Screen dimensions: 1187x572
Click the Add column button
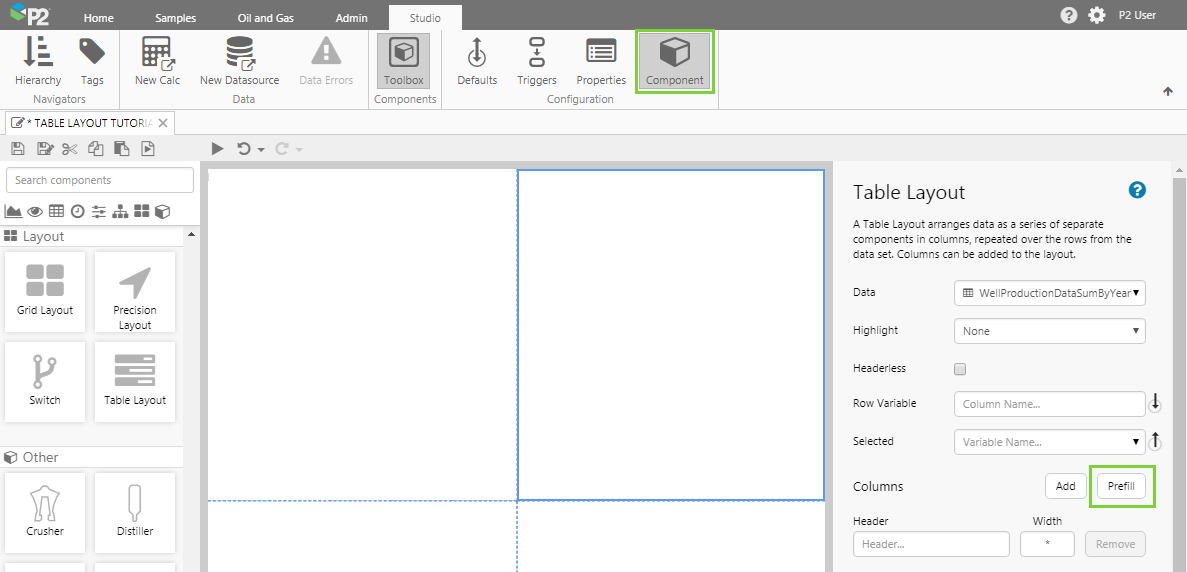point(1065,486)
